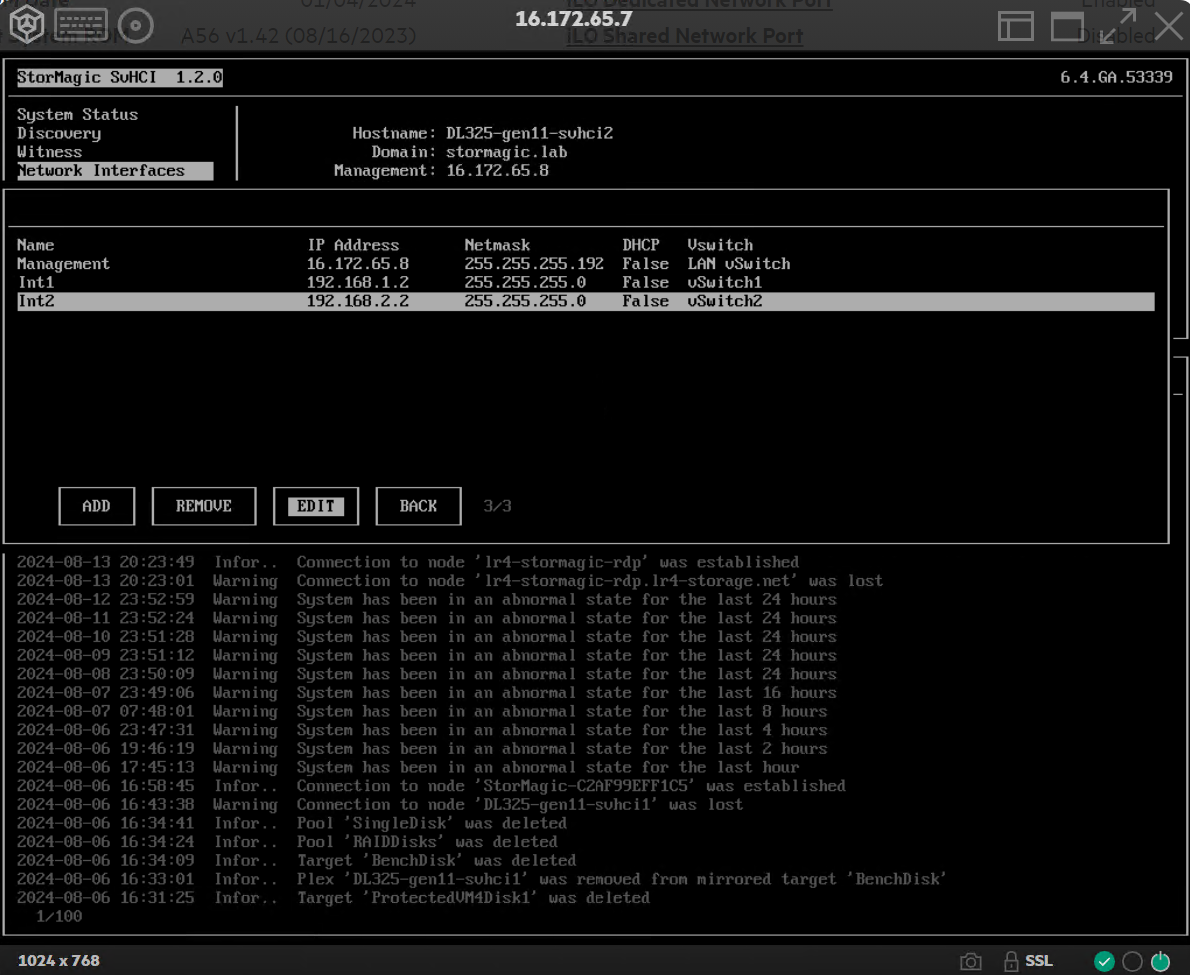Click the REMOVE button
This screenshot has width=1190, height=975.
click(x=203, y=506)
